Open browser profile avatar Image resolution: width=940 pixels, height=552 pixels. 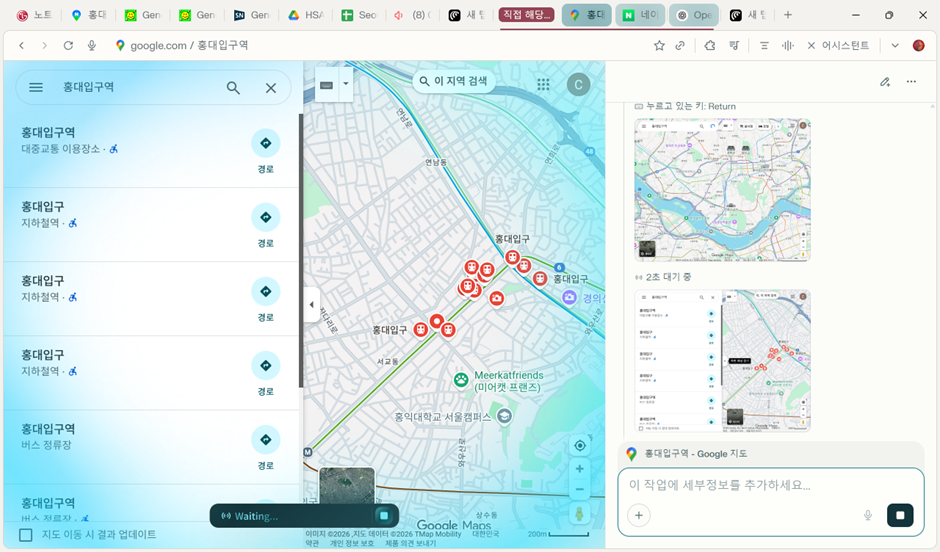click(x=918, y=46)
